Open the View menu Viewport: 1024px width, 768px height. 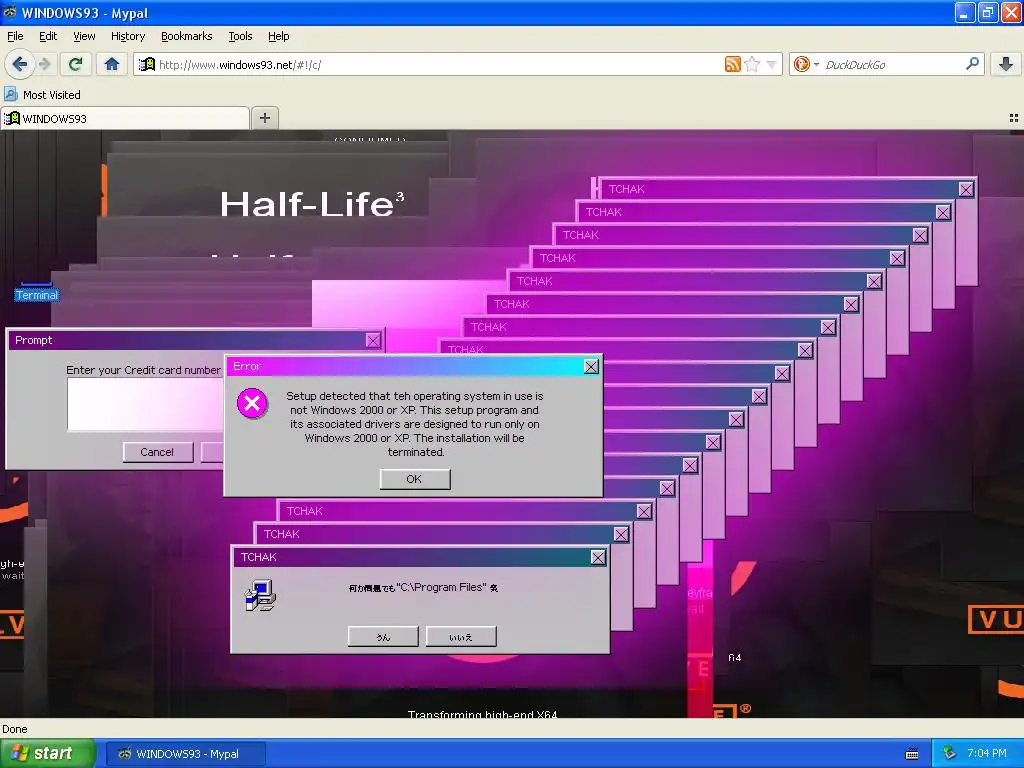tap(84, 36)
